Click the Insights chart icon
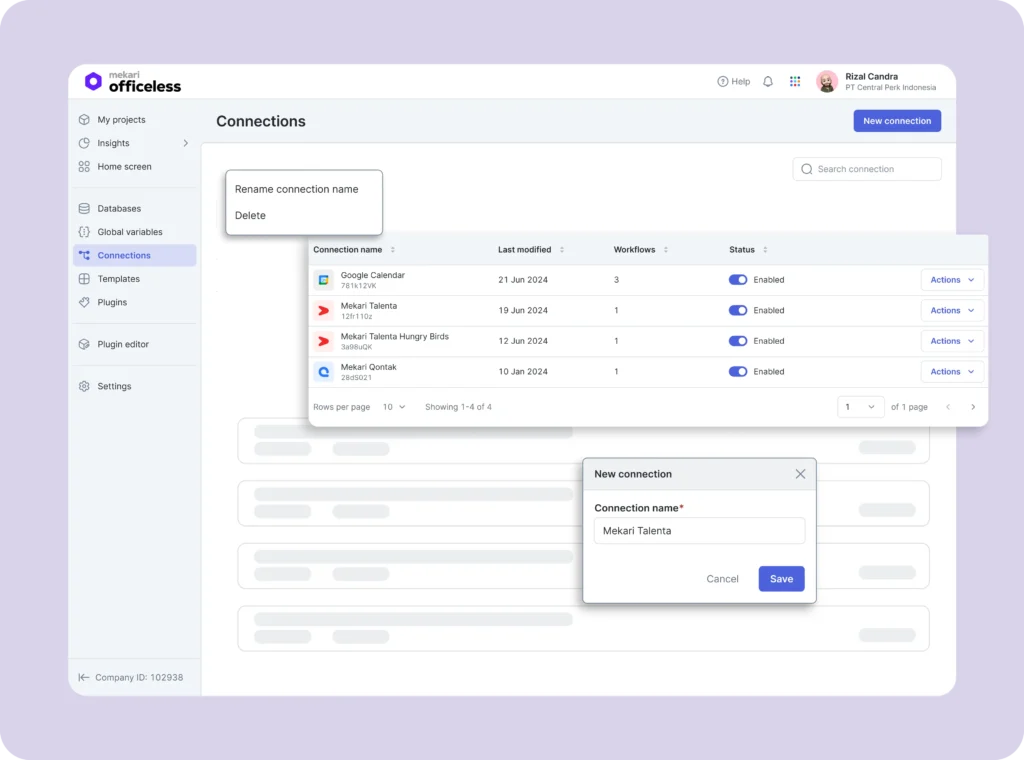Viewport: 1024px width, 760px height. coord(84,143)
